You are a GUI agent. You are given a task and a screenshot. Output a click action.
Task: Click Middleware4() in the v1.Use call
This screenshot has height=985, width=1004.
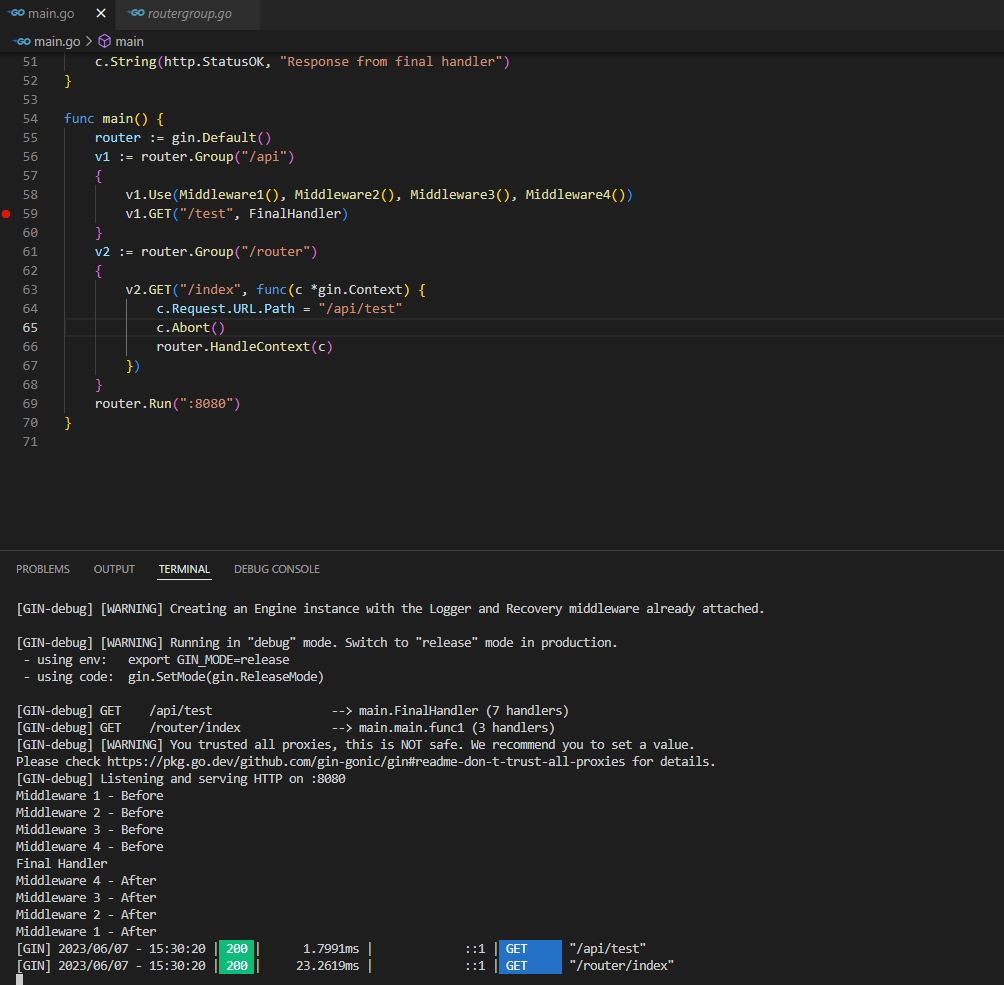pyautogui.click(x=575, y=195)
